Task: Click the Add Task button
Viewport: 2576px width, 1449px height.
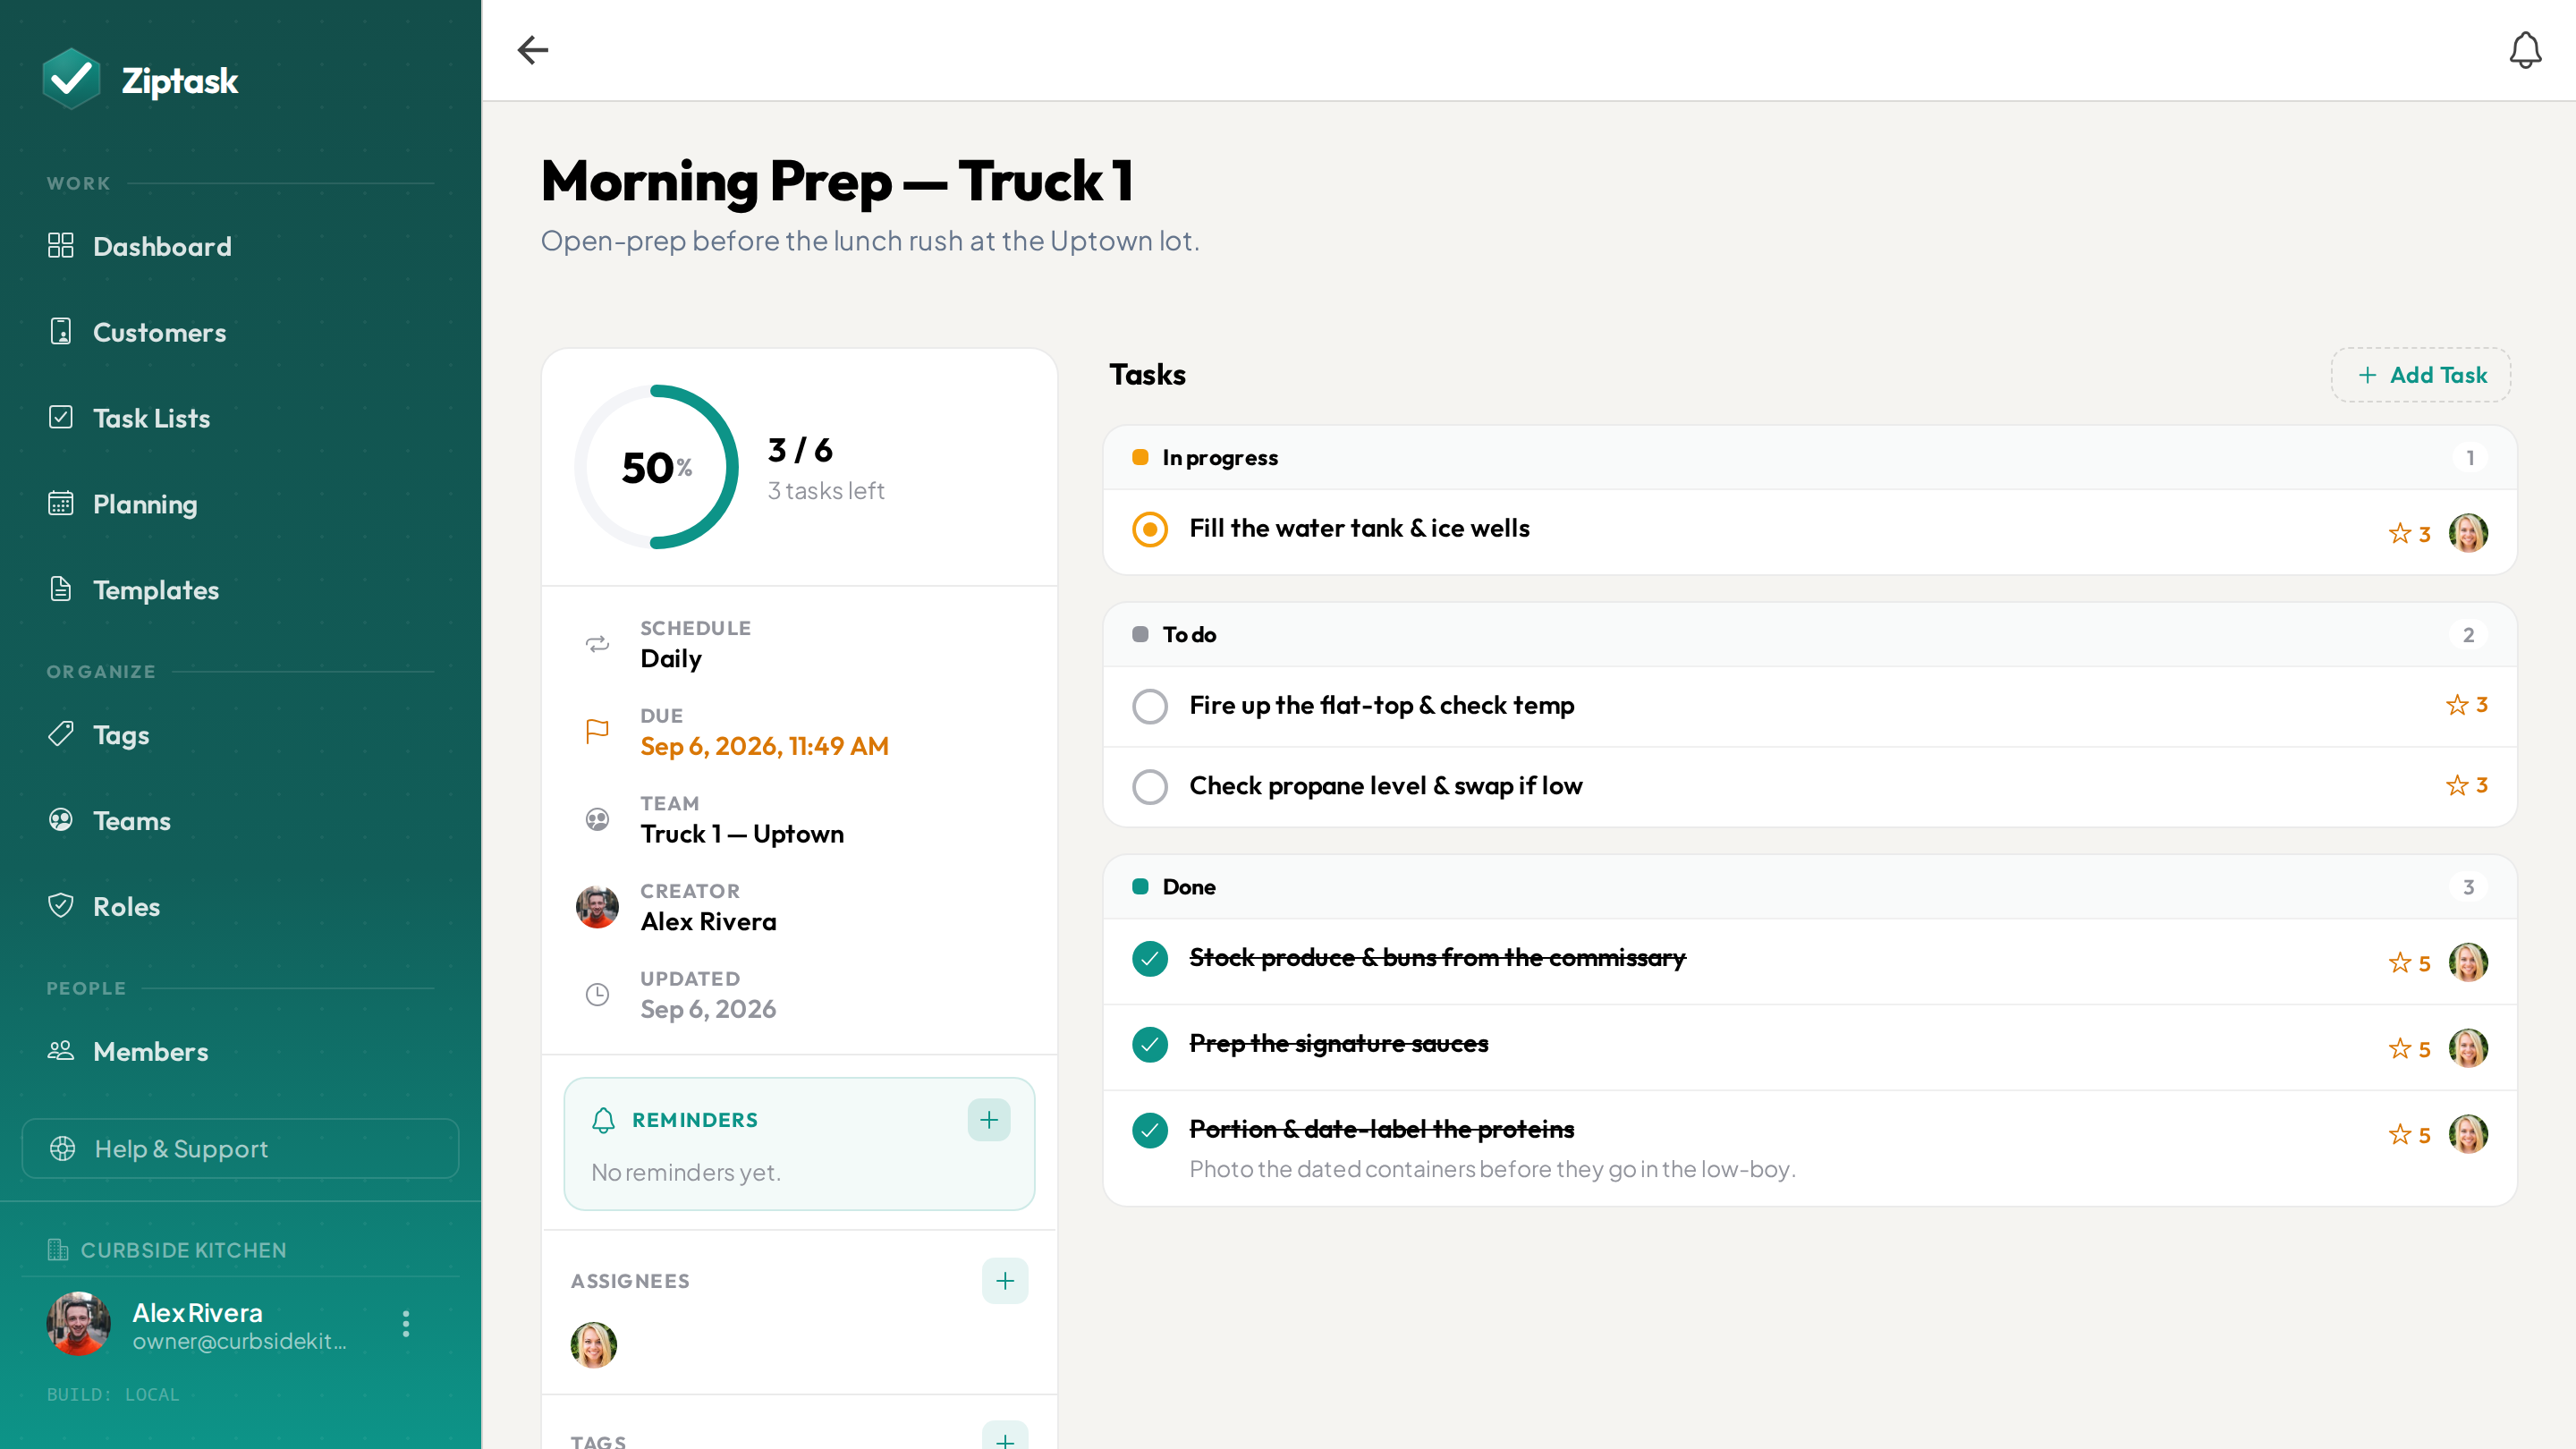Action: click(x=2420, y=375)
